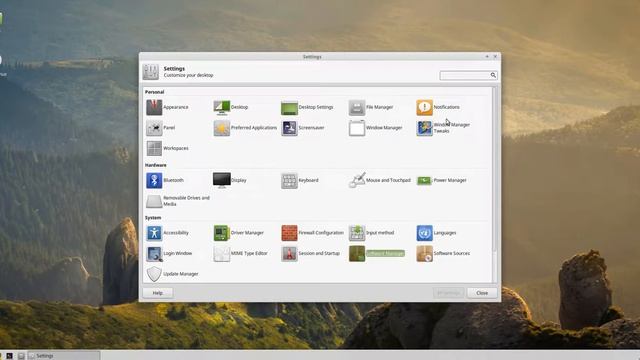Viewport: 640px width, 360px height.
Task: Open the Appearance settings icon
Action: (154, 107)
